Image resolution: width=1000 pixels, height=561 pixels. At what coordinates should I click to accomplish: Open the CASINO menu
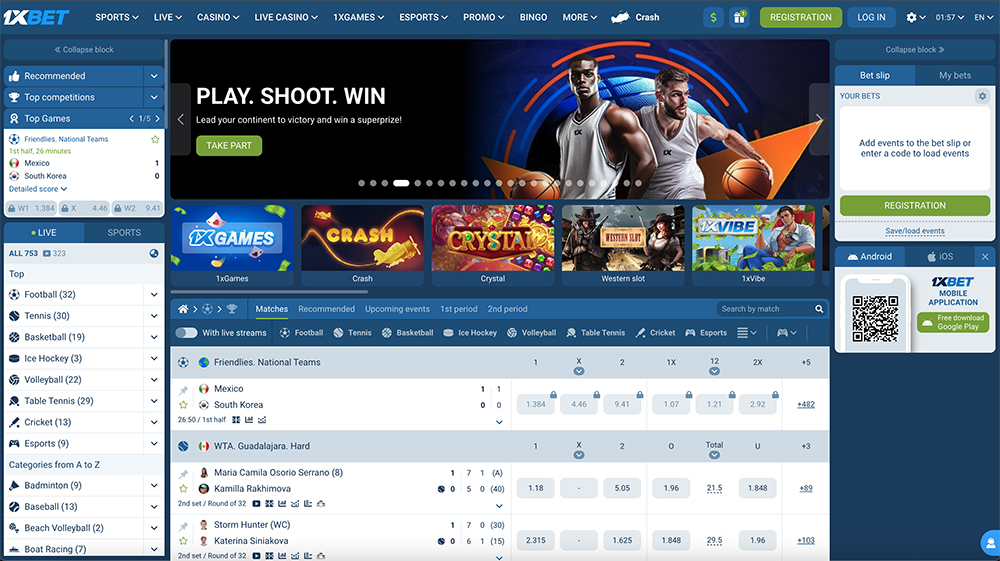coord(218,17)
